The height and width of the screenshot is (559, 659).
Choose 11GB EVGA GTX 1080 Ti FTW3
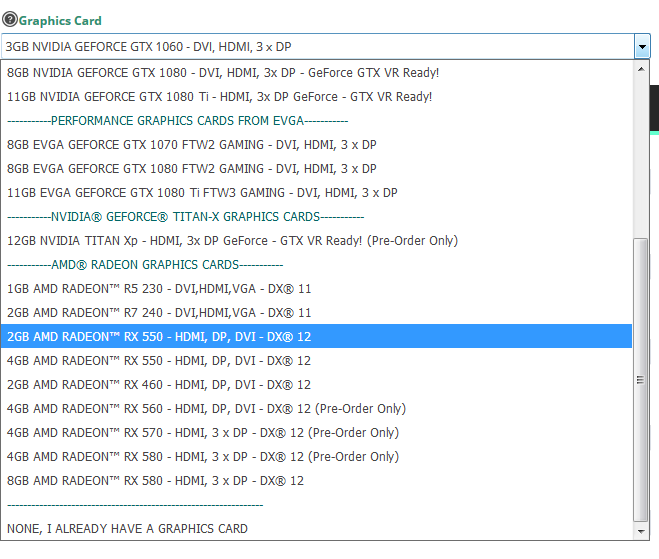(316, 192)
